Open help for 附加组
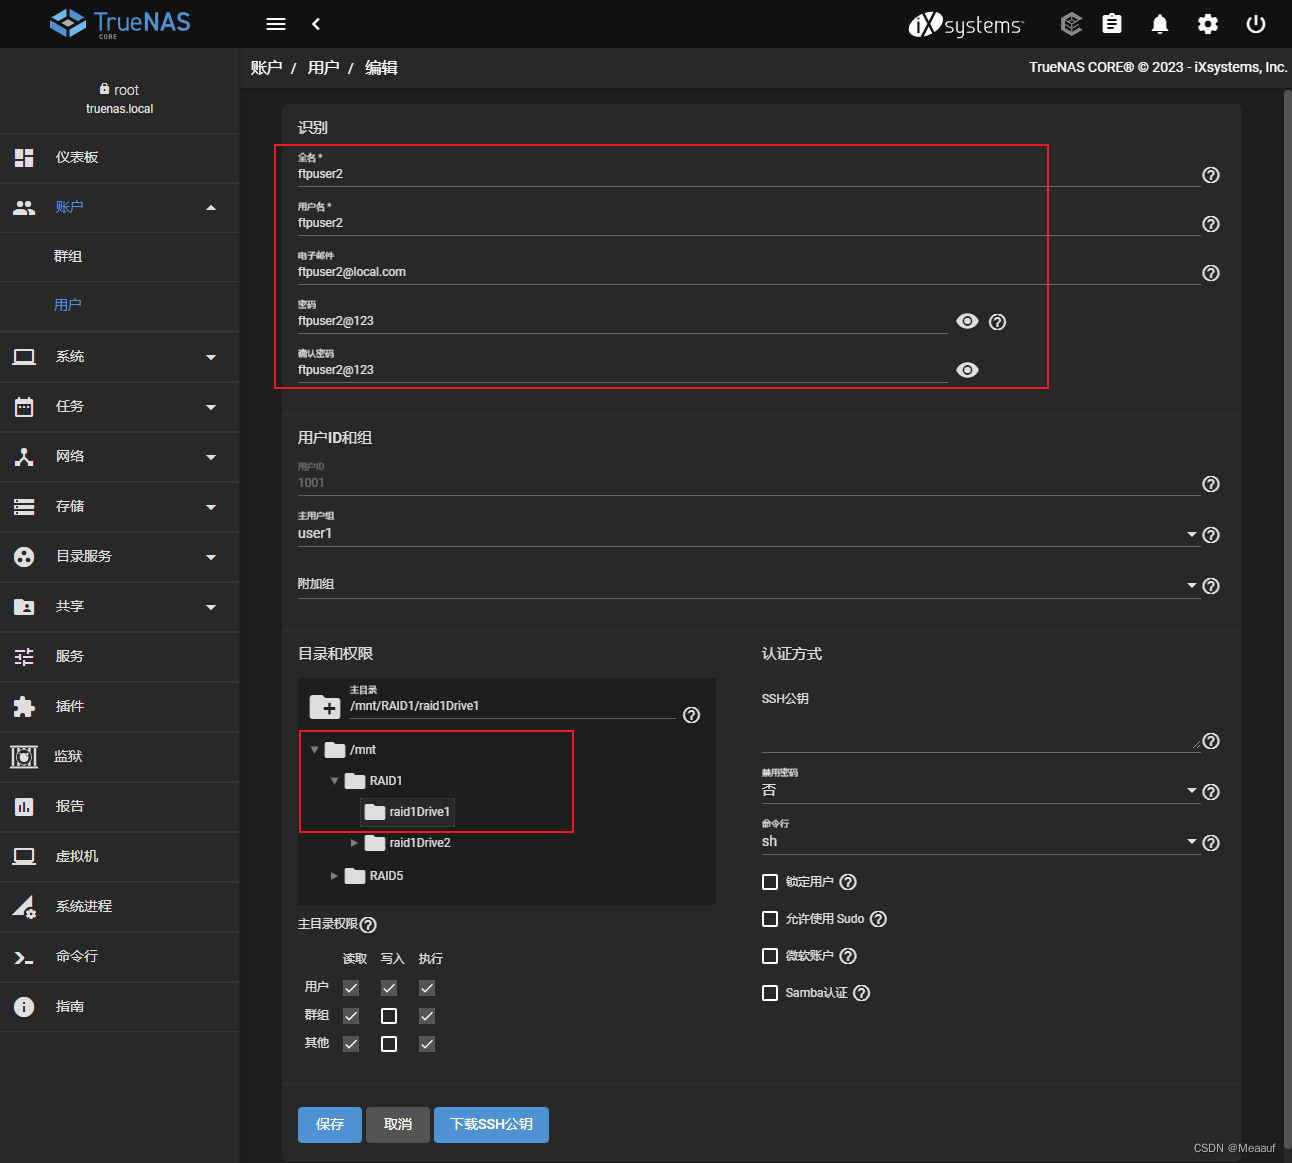 (1211, 586)
